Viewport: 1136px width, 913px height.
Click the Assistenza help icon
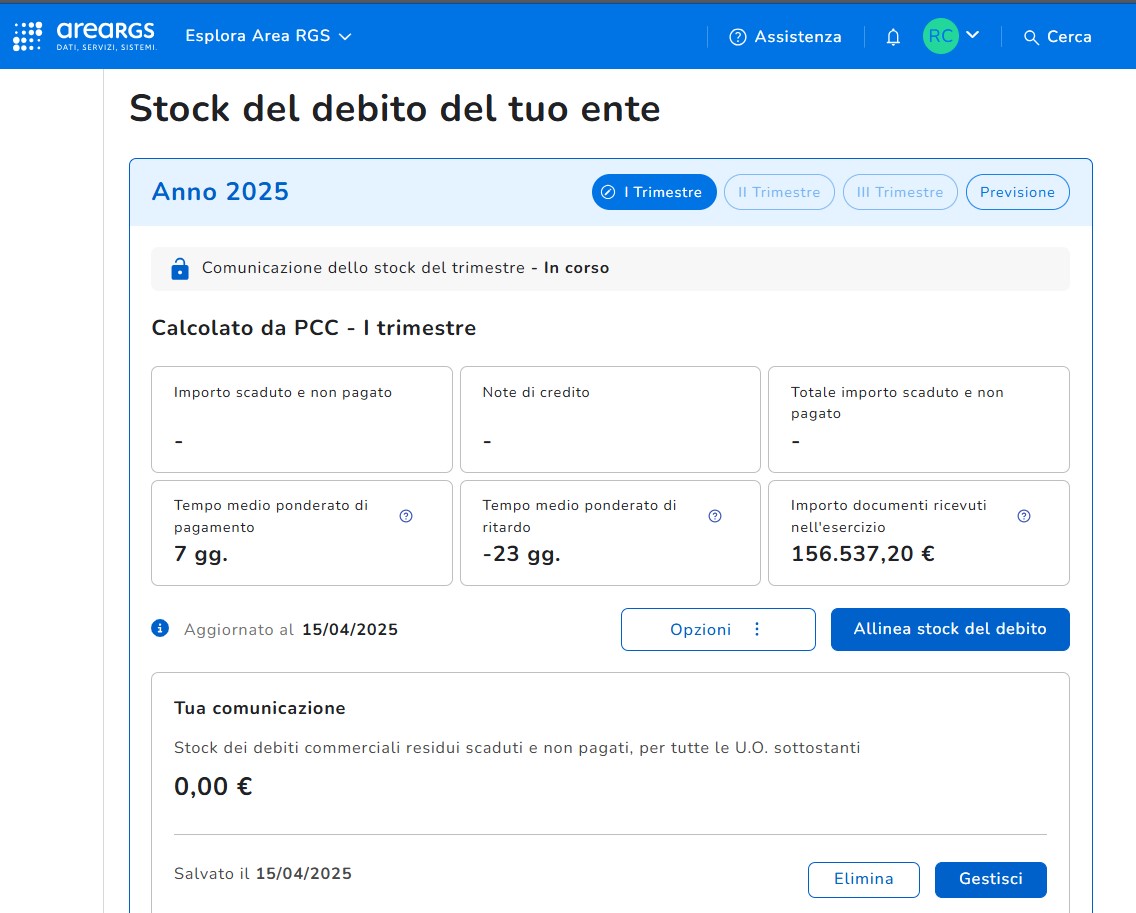pos(738,37)
